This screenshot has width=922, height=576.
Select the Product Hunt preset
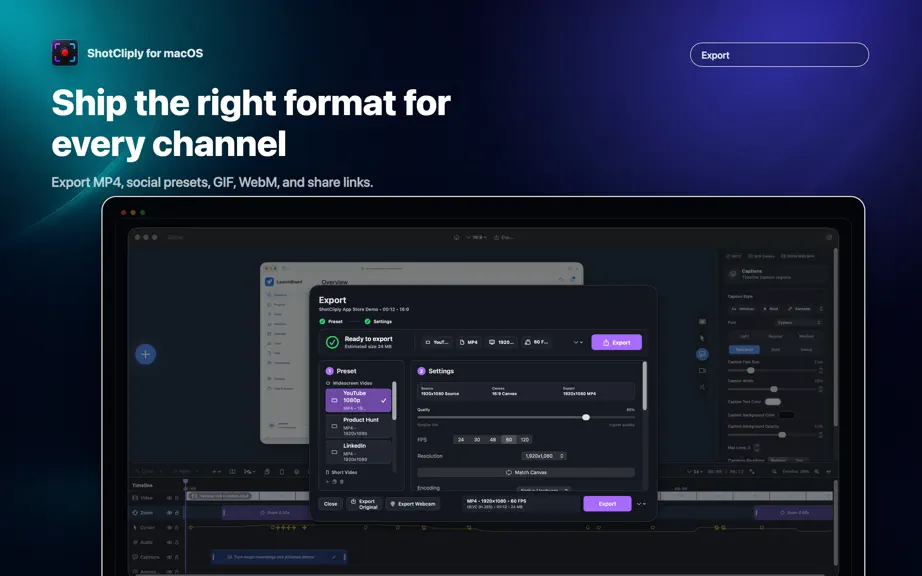[358, 426]
